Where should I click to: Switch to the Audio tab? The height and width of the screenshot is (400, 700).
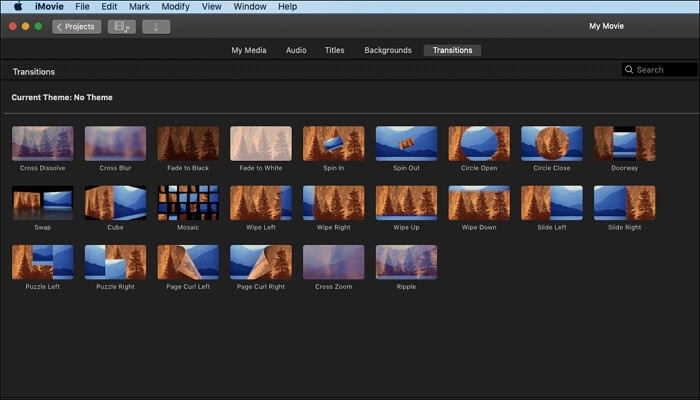pos(296,50)
